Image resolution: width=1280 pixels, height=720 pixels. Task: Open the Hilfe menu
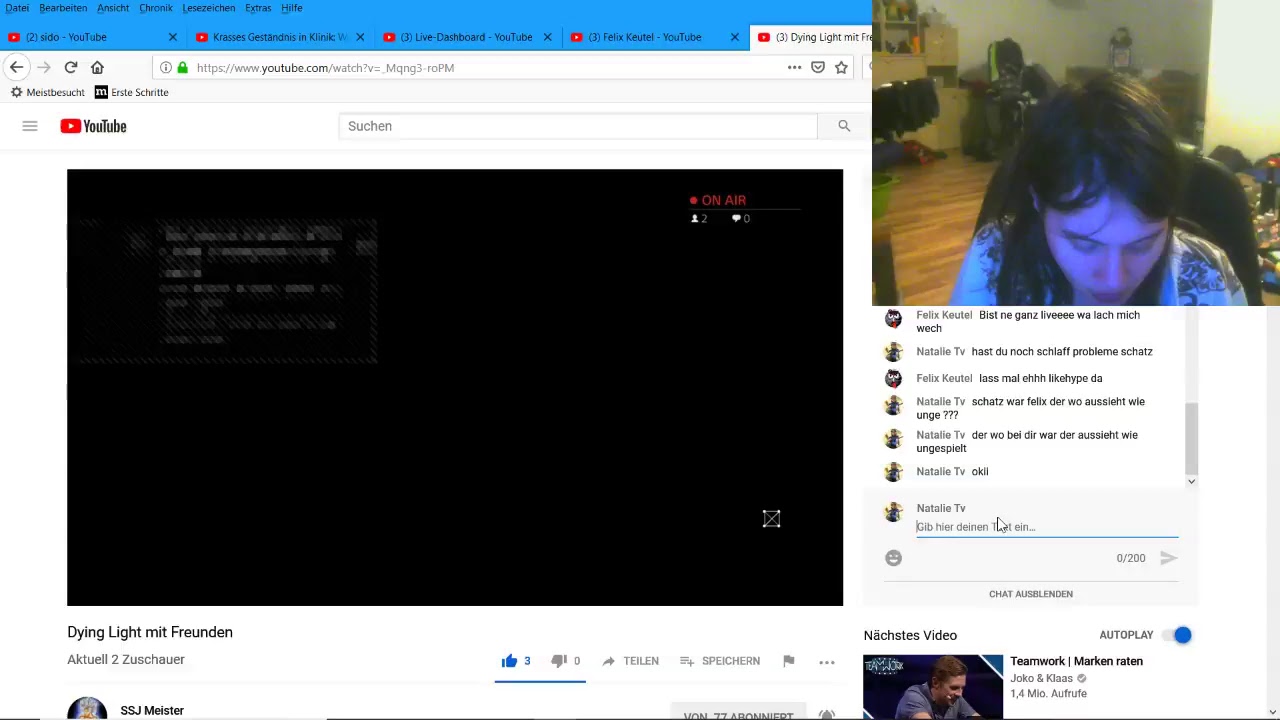(292, 8)
